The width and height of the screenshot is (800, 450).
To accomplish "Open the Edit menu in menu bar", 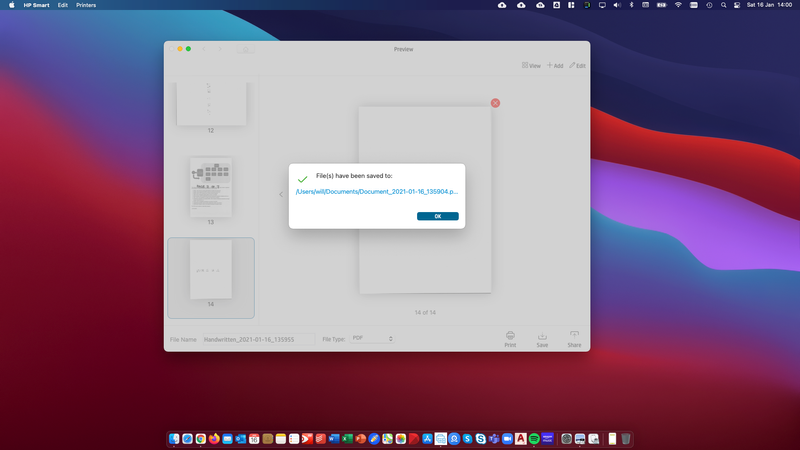I will [x=63, y=5].
